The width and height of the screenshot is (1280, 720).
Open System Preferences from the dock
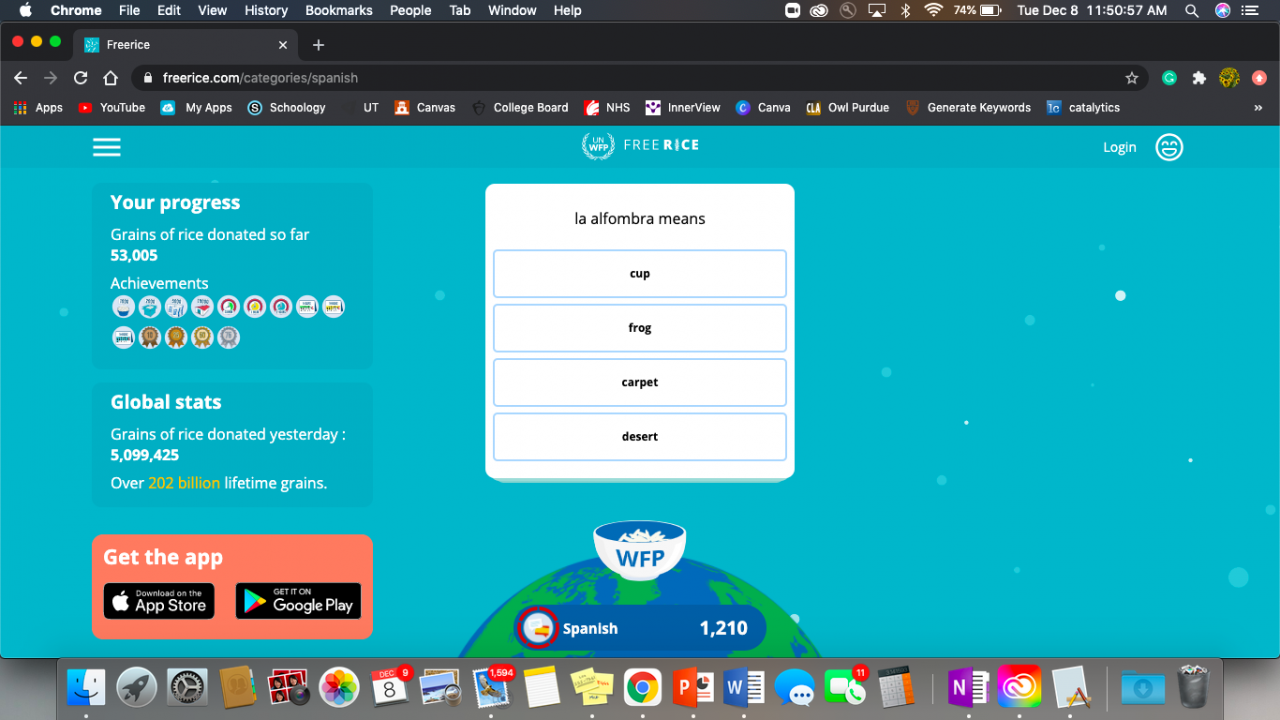click(x=187, y=687)
